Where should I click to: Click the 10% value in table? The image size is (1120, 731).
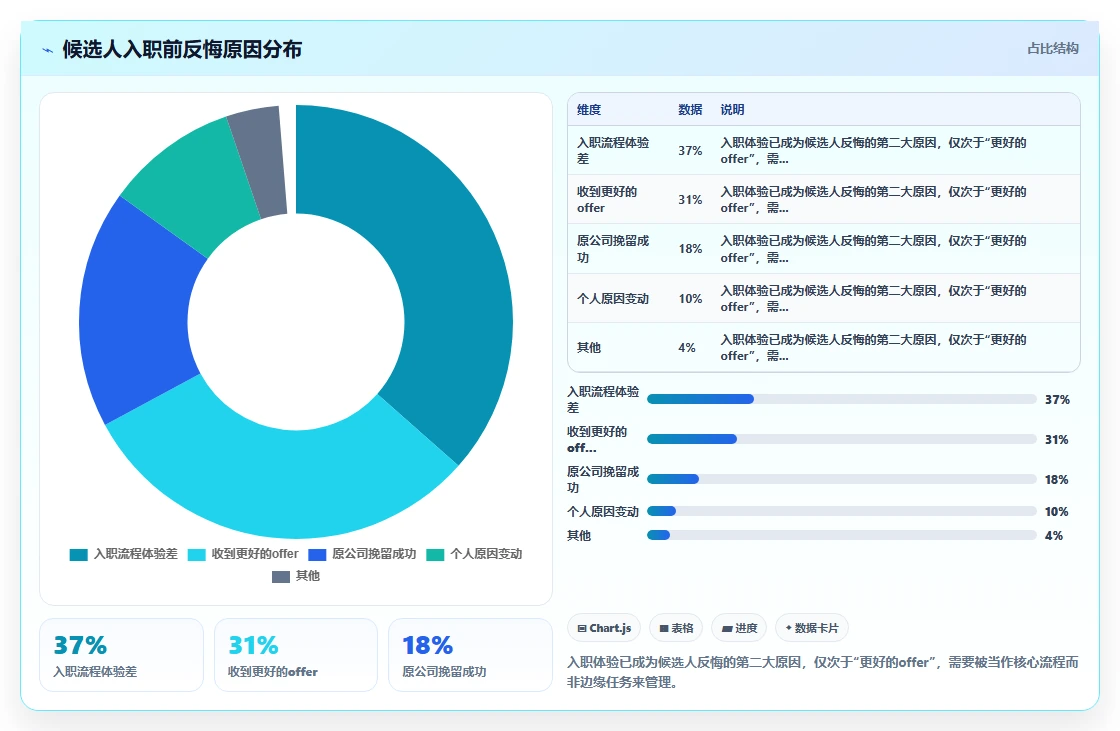(x=690, y=299)
